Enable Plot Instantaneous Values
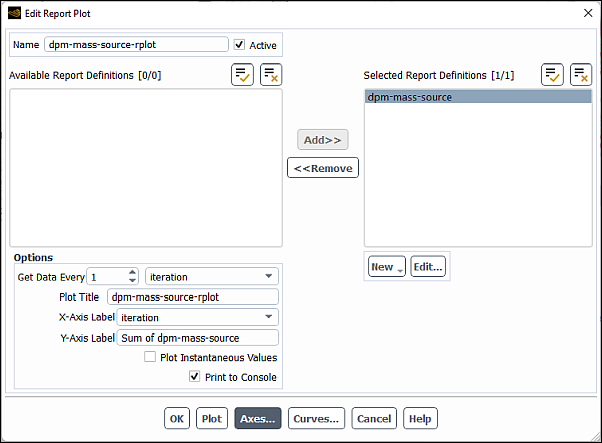602x443 pixels. point(150,357)
